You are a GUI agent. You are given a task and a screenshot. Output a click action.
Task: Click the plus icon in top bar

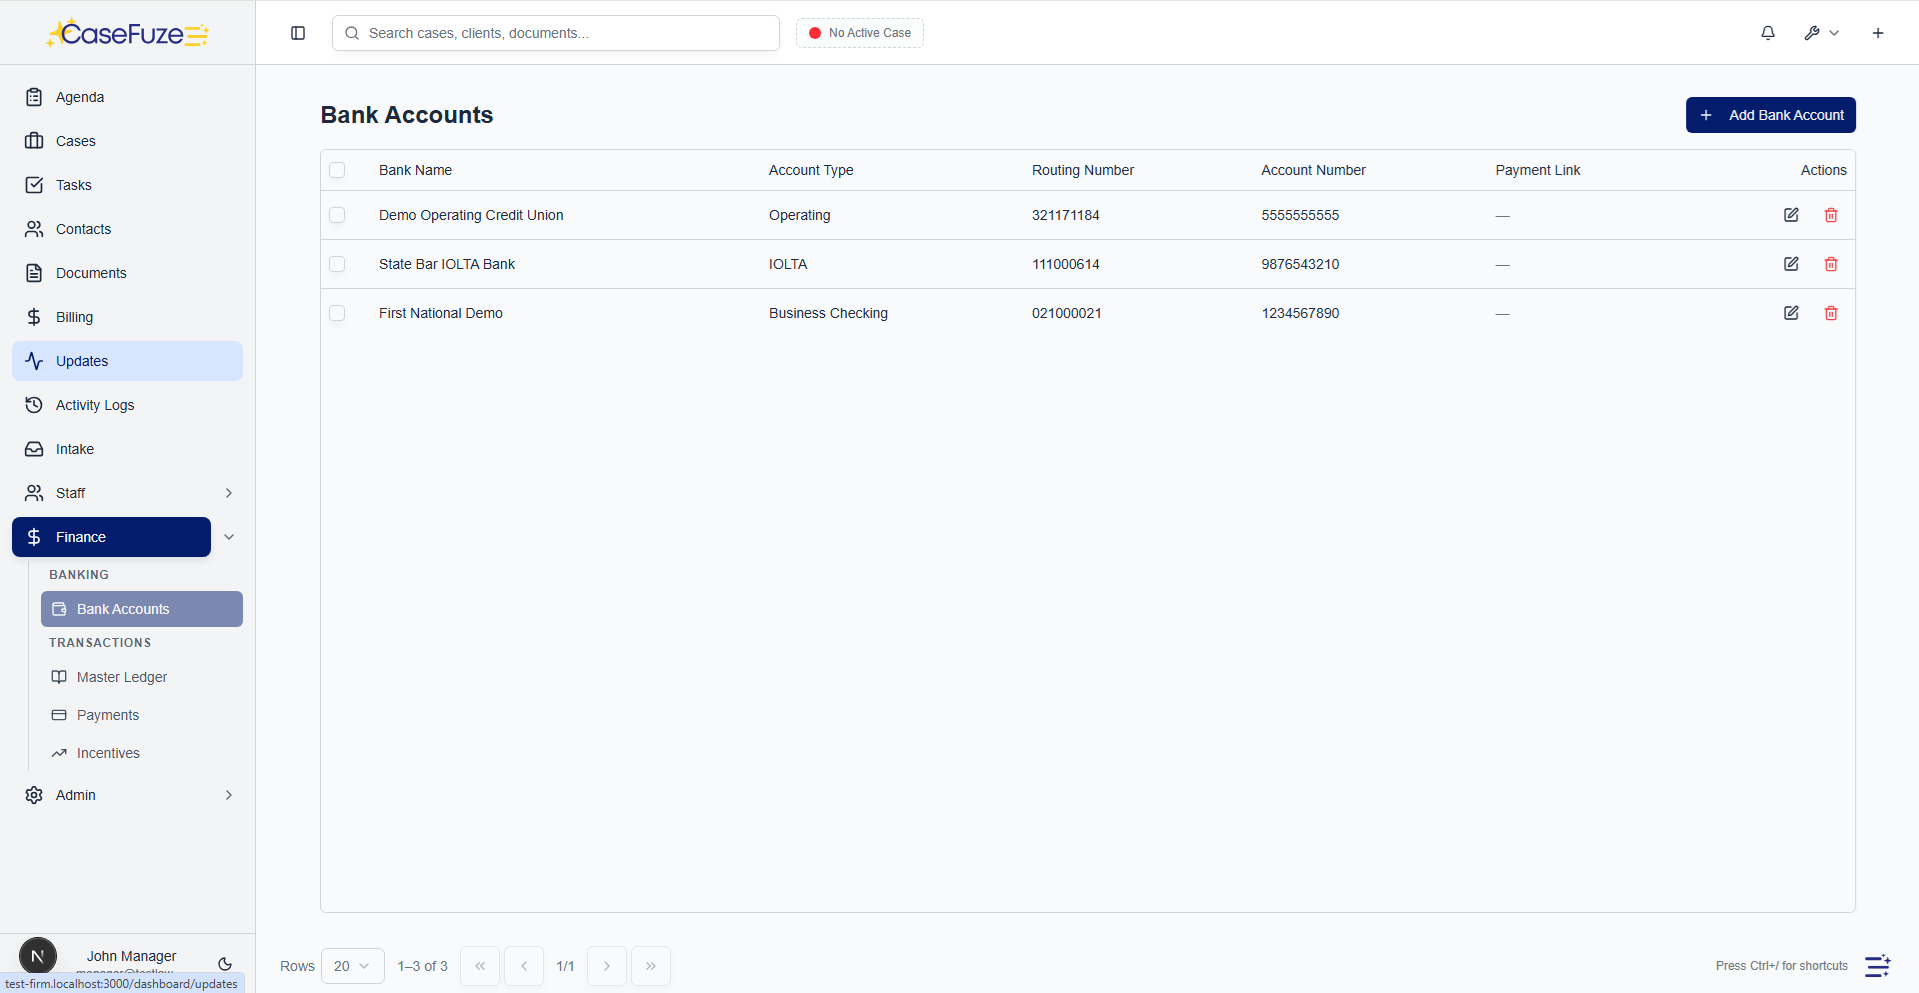click(1877, 33)
